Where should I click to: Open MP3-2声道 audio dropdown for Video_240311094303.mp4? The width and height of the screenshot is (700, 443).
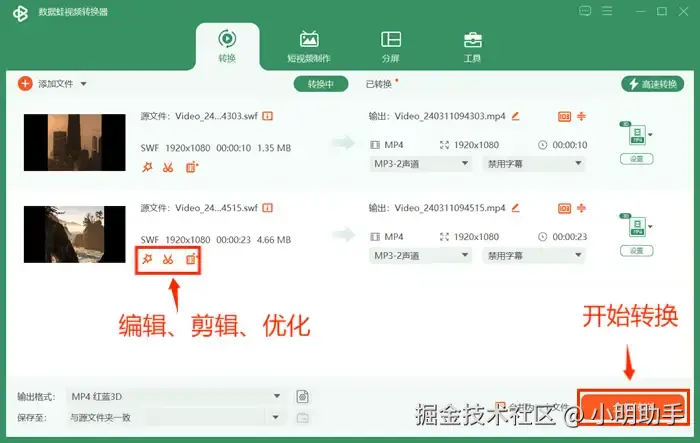tap(421, 164)
